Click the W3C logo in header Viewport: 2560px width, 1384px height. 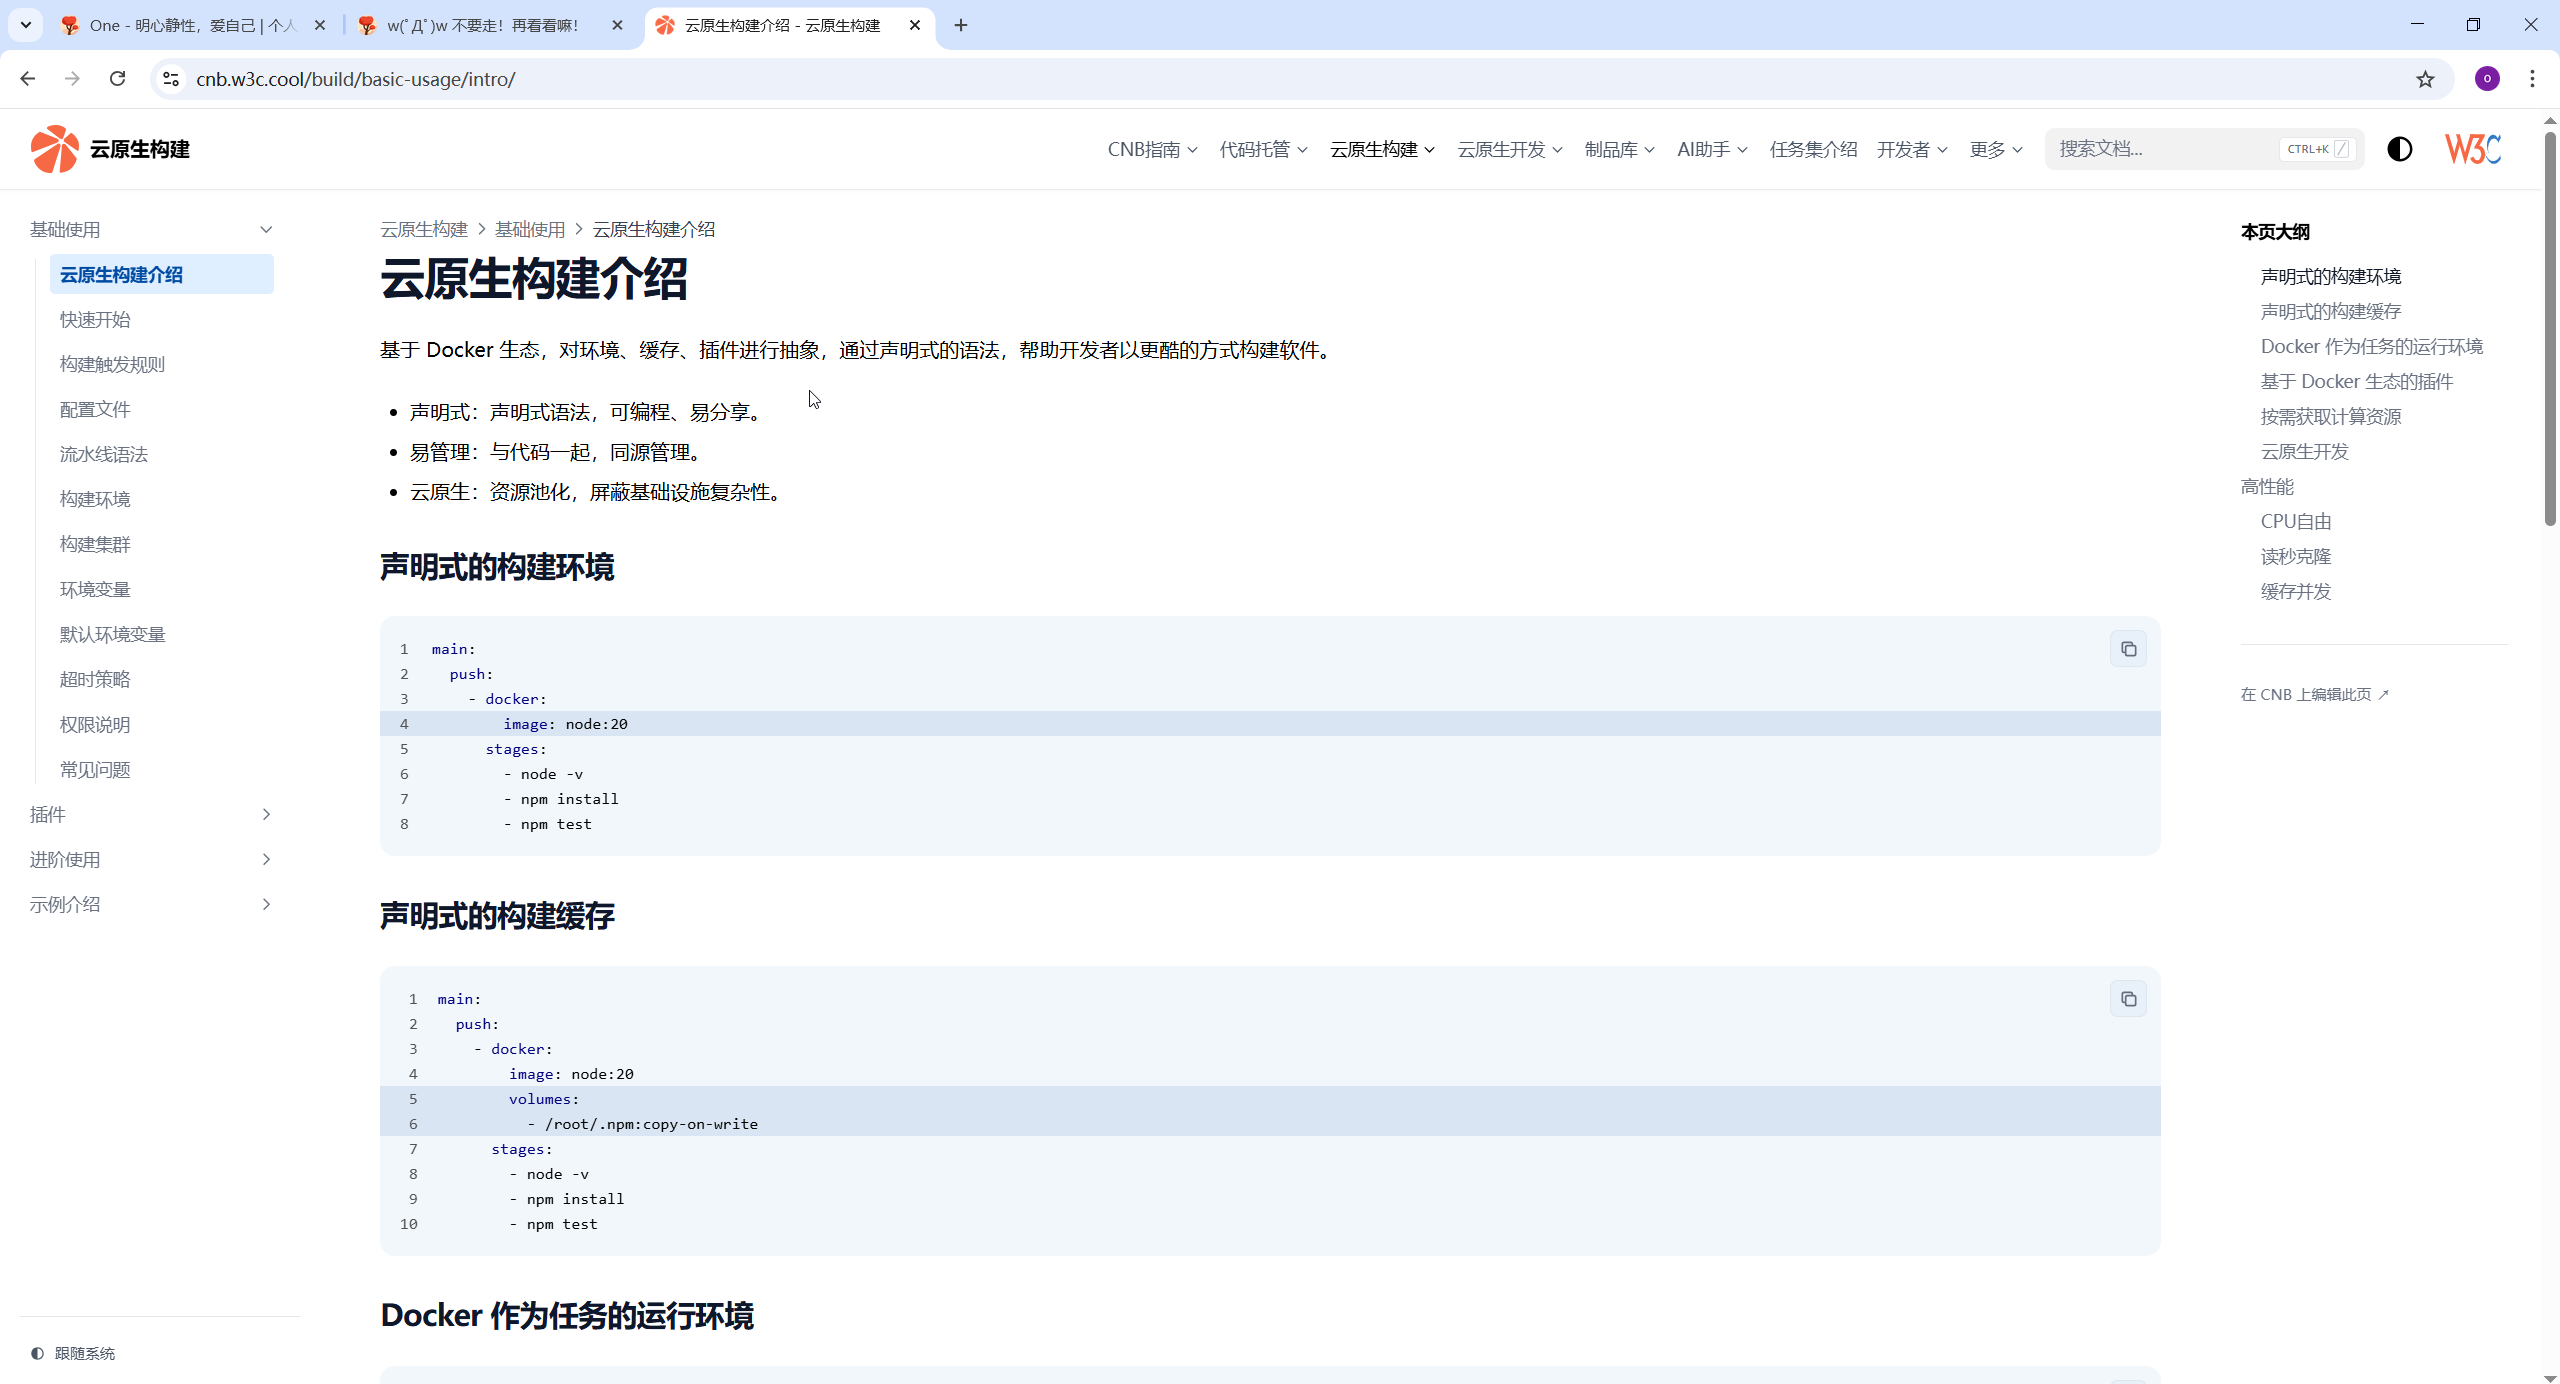[2472, 149]
